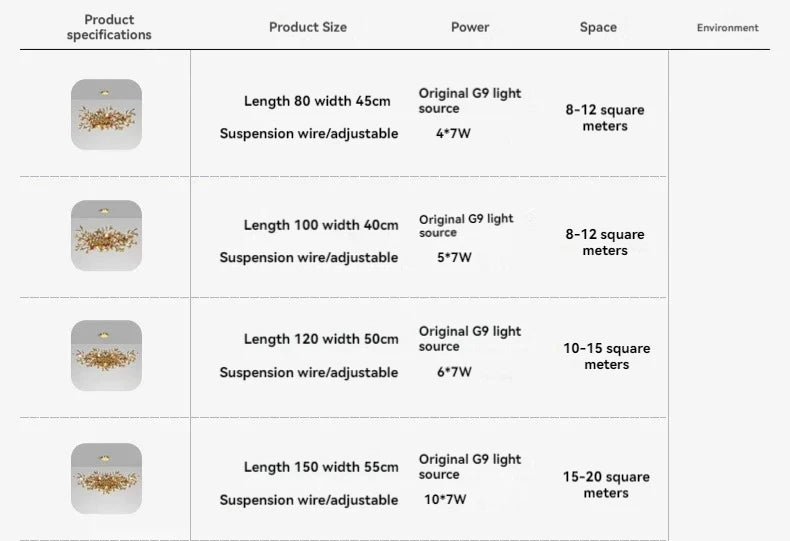Click the Length 80 width 45cm text
Image resolution: width=790 pixels, height=541 pixels.
pyautogui.click(x=317, y=101)
